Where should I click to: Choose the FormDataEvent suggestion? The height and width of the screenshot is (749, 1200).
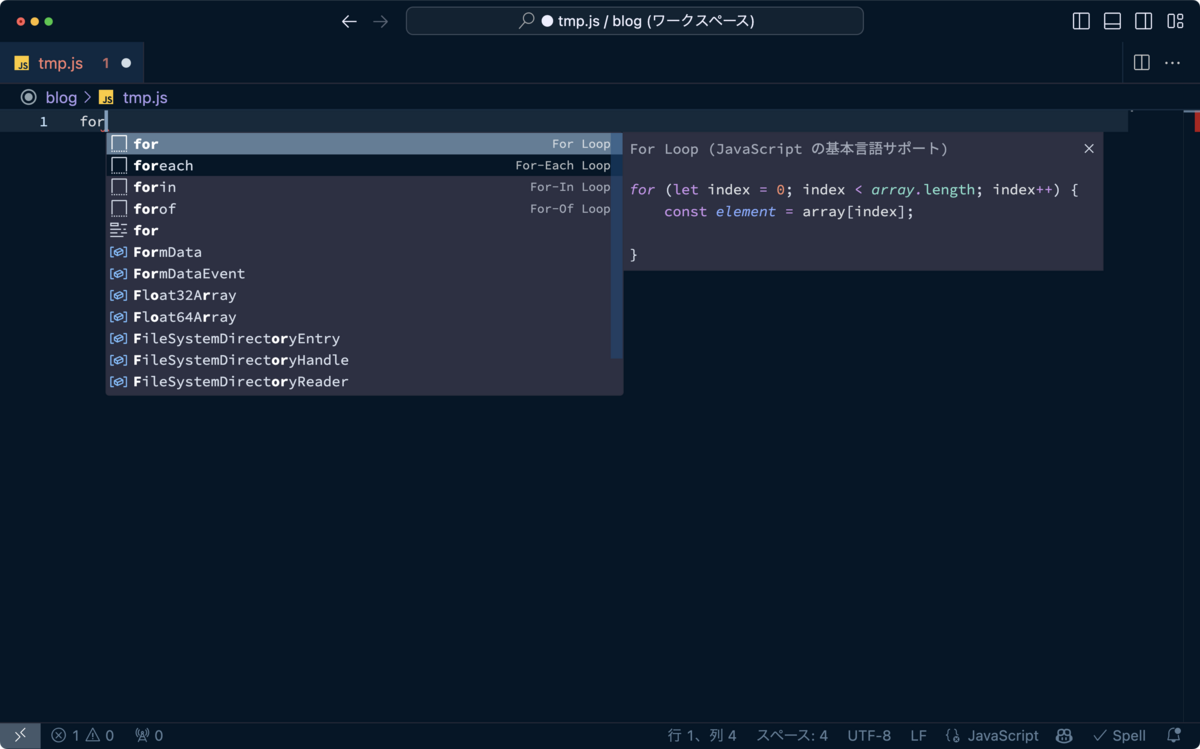click(x=359, y=274)
